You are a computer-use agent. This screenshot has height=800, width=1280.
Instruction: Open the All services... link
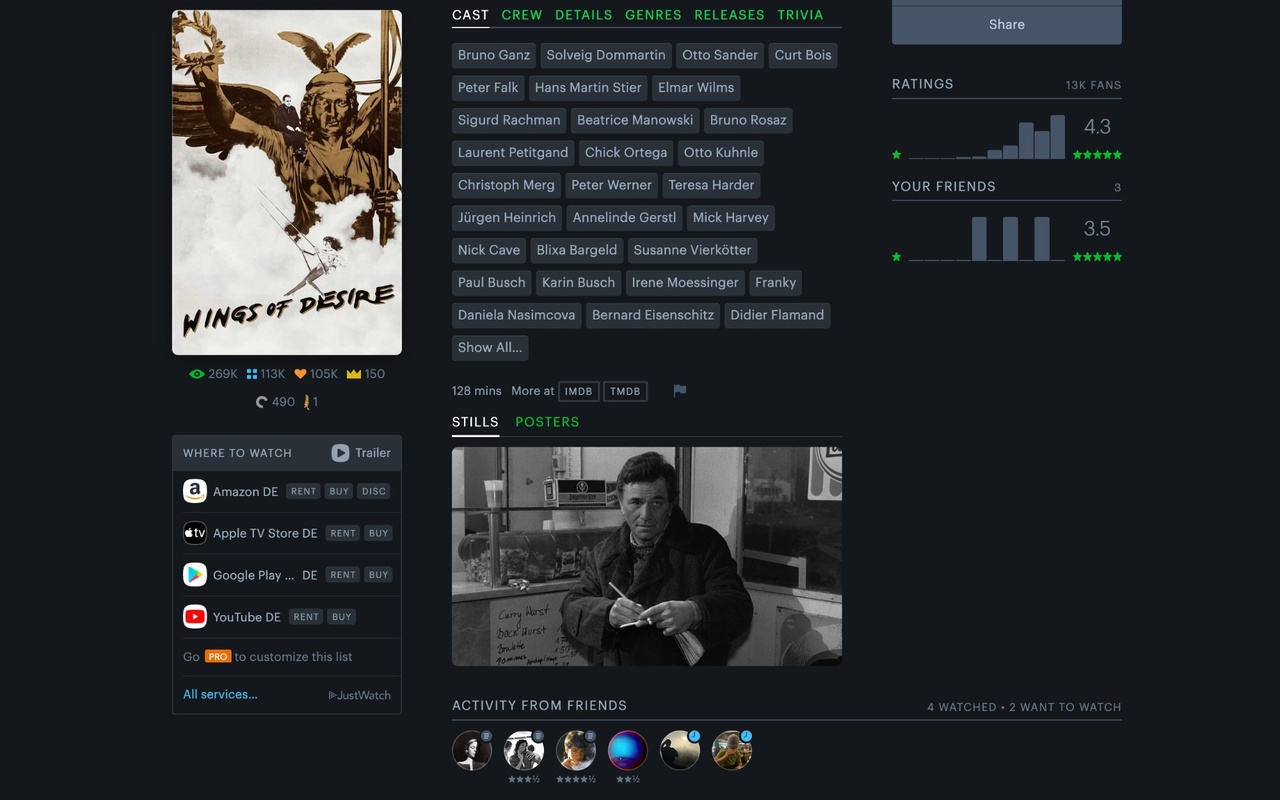pyautogui.click(x=220, y=694)
